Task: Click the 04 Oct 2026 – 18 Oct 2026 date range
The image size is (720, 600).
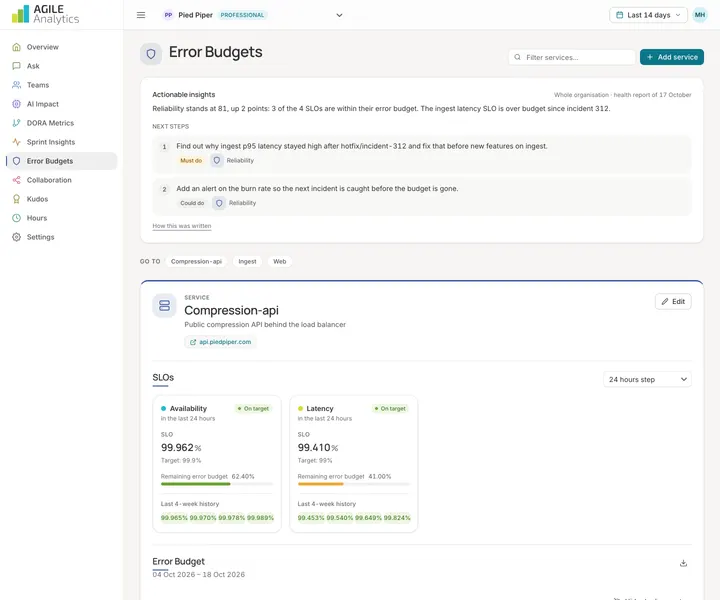Action: [x=198, y=575]
